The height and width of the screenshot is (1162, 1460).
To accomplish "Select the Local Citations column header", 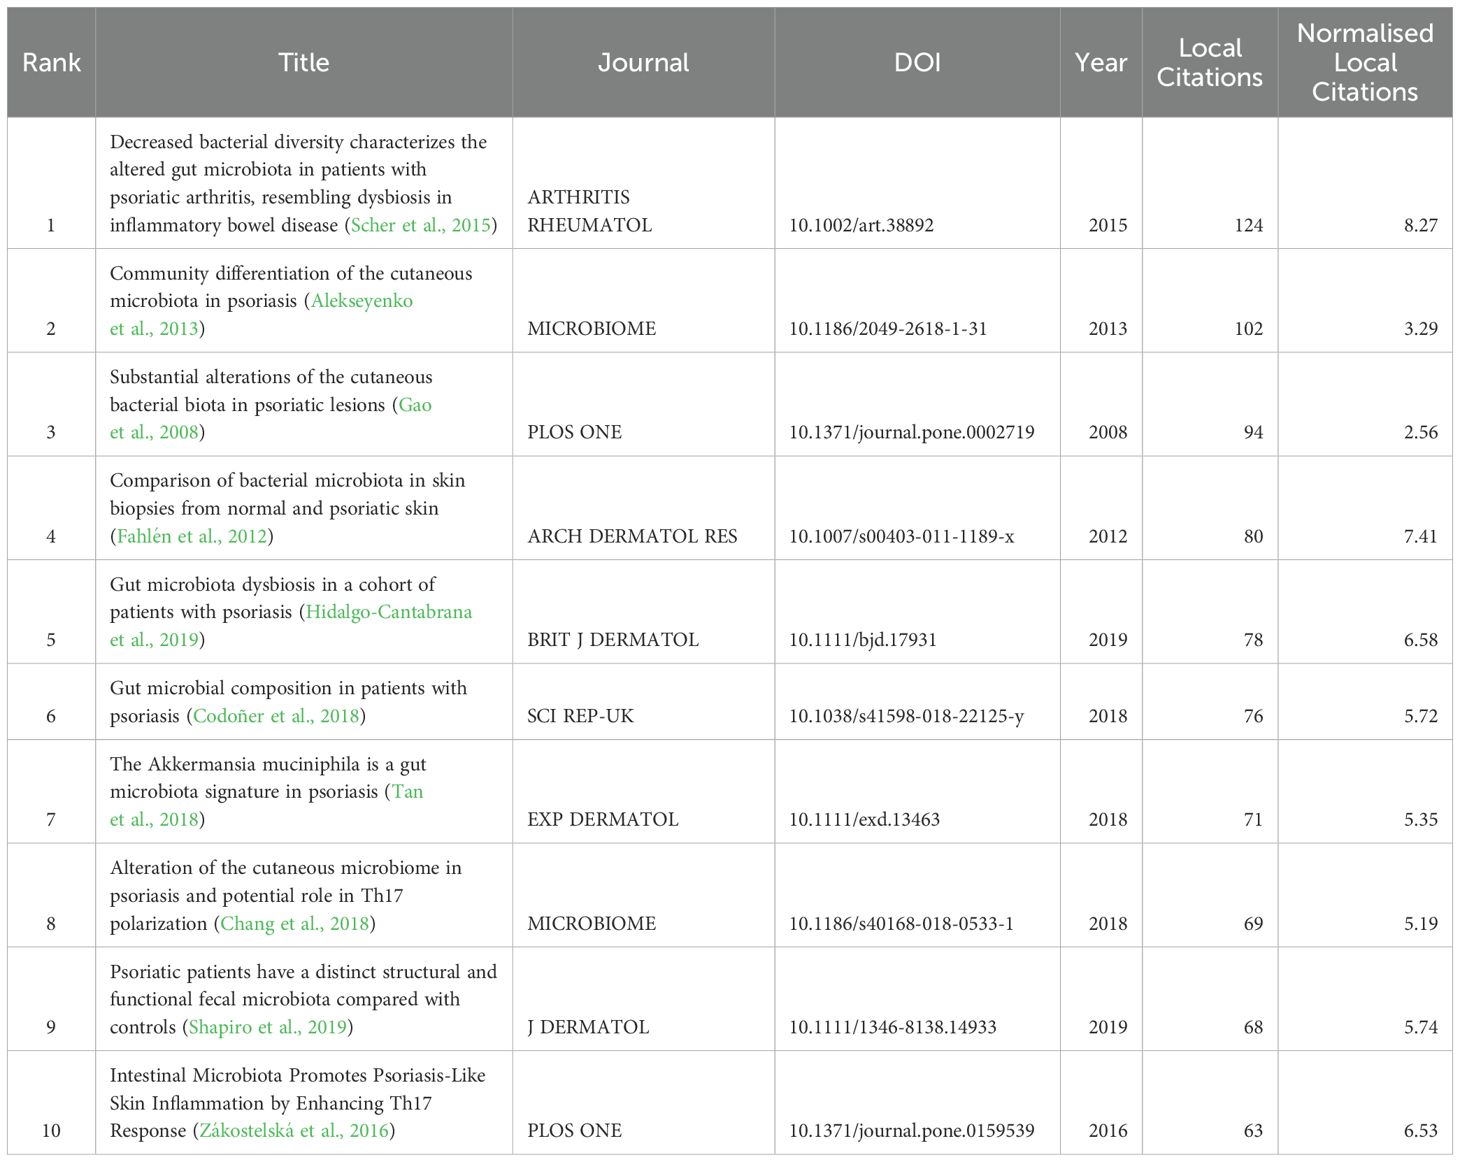I will (x=1210, y=62).
